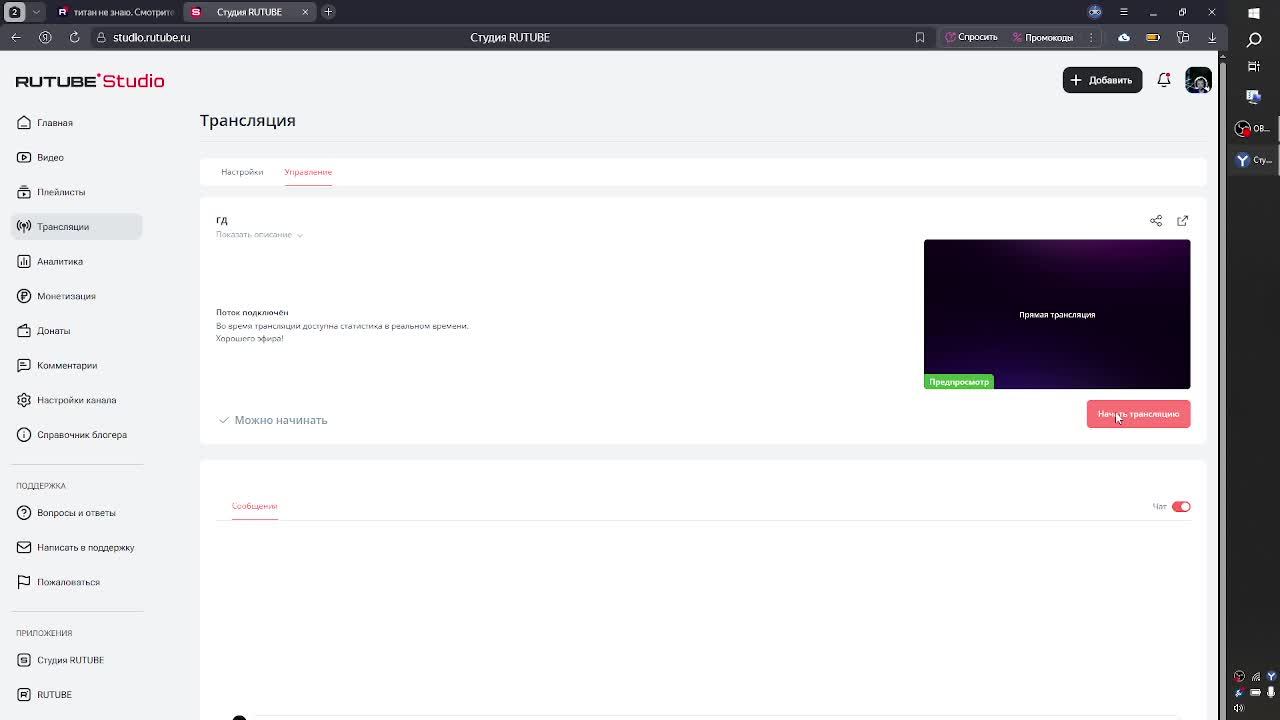The height and width of the screenshot is (720, 1280).
Task: Click Написать в поддержку
Action: 76,547
